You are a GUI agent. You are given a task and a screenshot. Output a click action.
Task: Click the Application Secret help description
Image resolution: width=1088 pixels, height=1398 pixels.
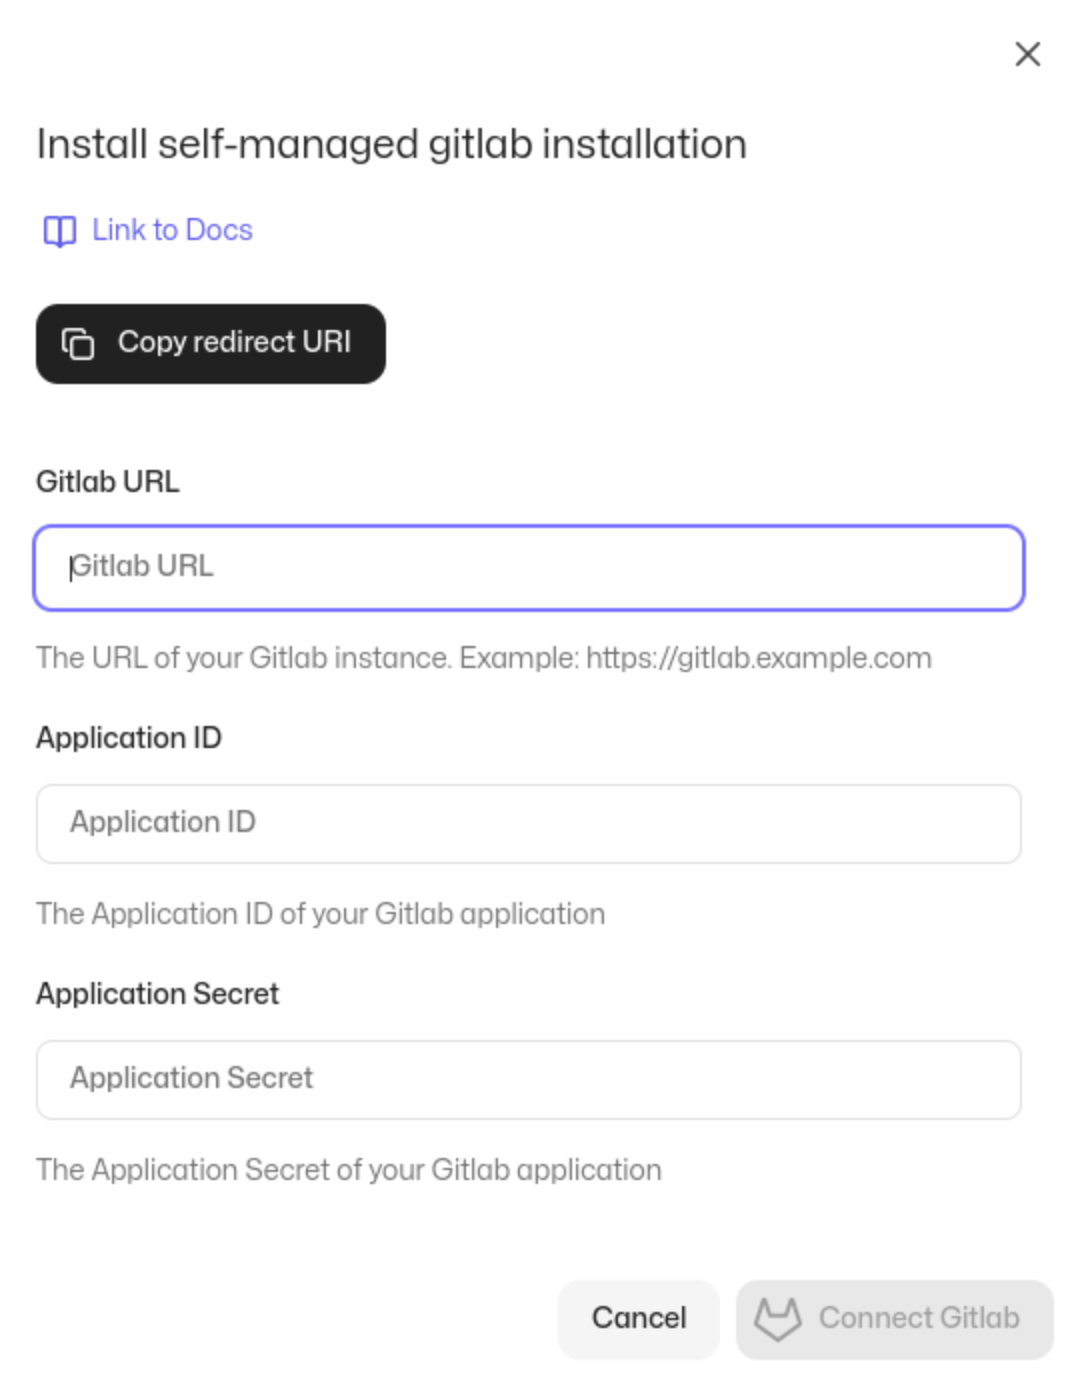tap(349, 1170)
